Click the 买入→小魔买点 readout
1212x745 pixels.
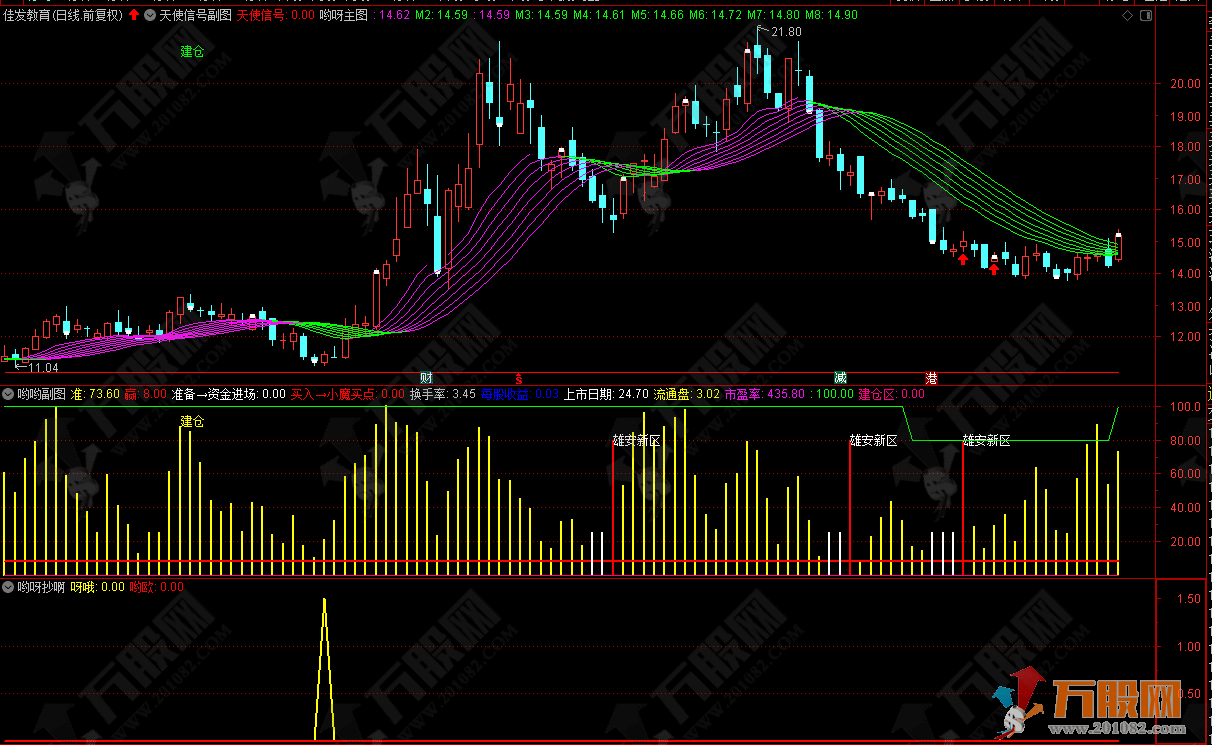click(348, 394)
